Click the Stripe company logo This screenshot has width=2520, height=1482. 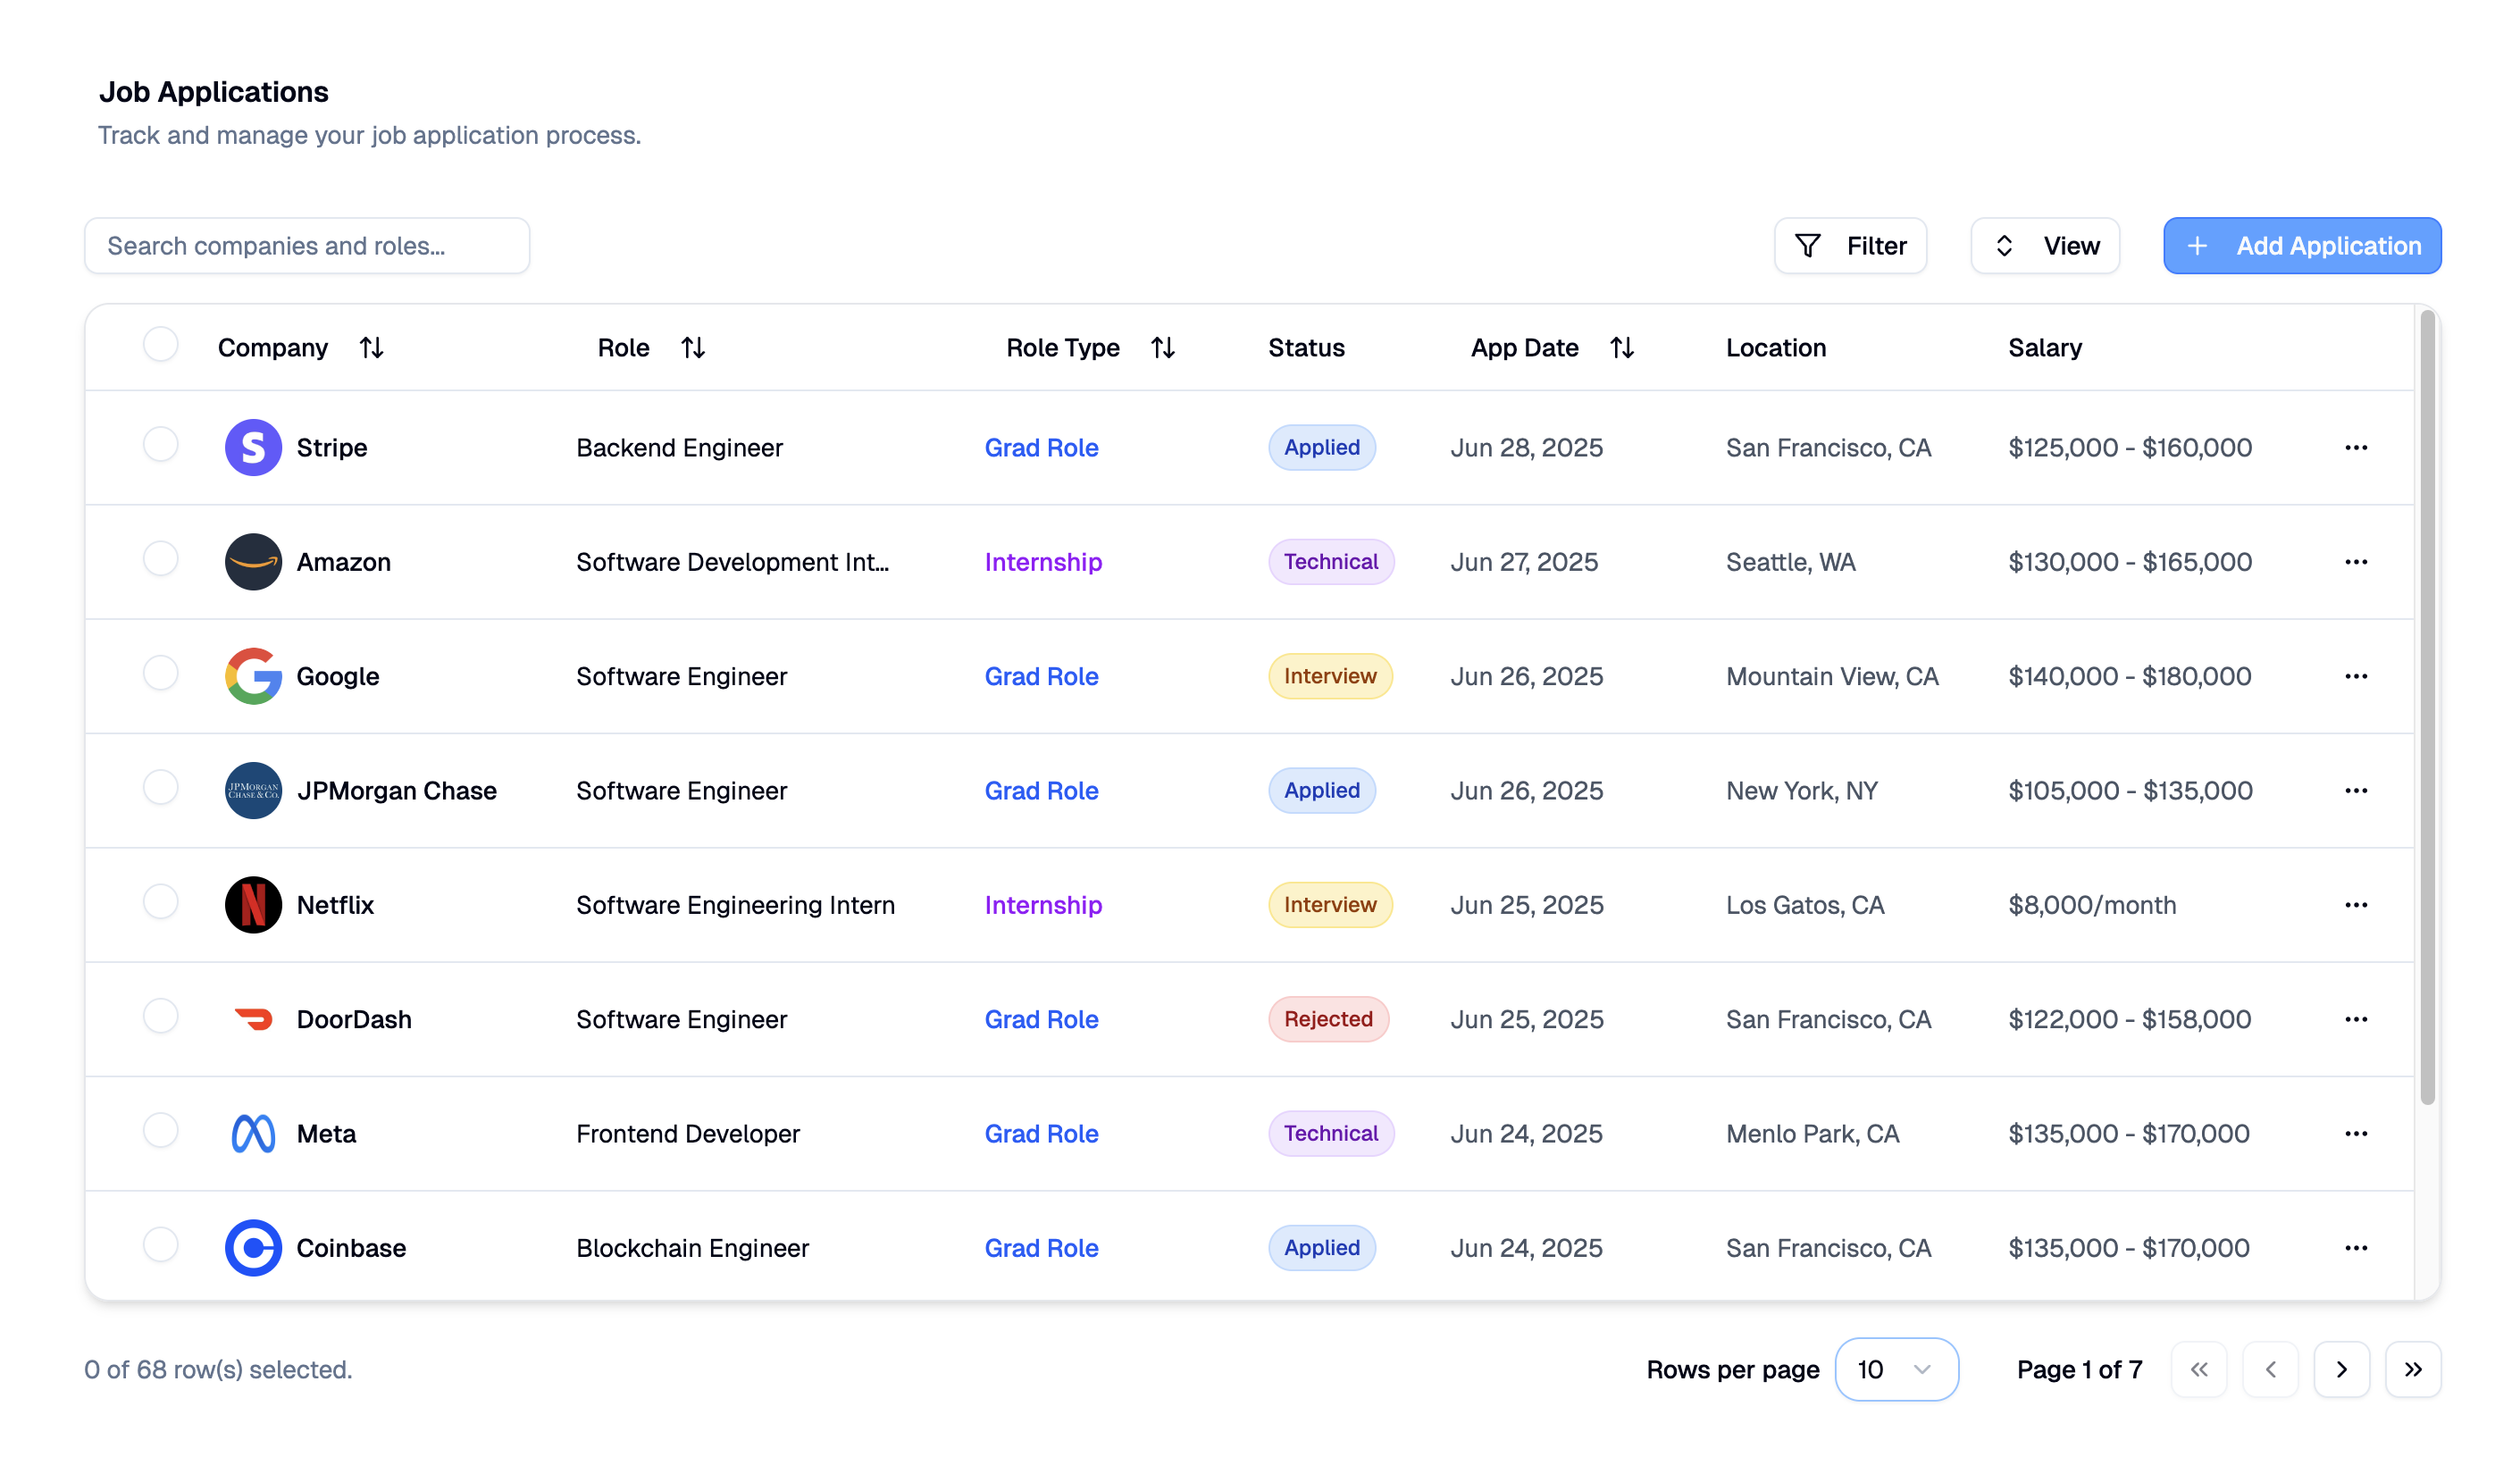[x=253, y=447]
